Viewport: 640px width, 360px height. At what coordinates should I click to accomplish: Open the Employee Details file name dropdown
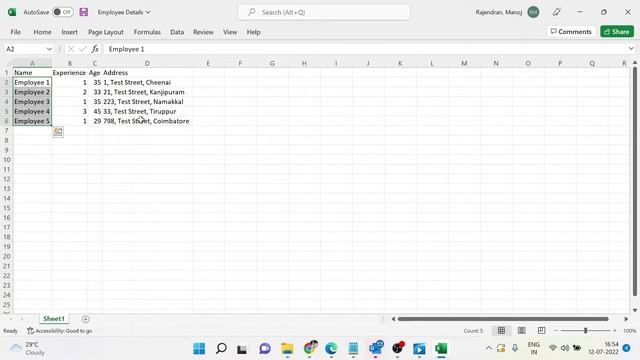click(x=124, y=12)
